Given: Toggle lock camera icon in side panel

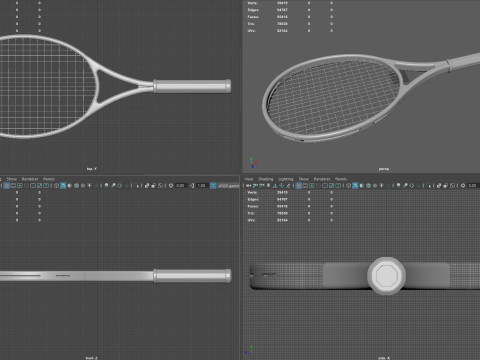Looking at the screenshot, I should pyautogui.click(x=255, y=185).
